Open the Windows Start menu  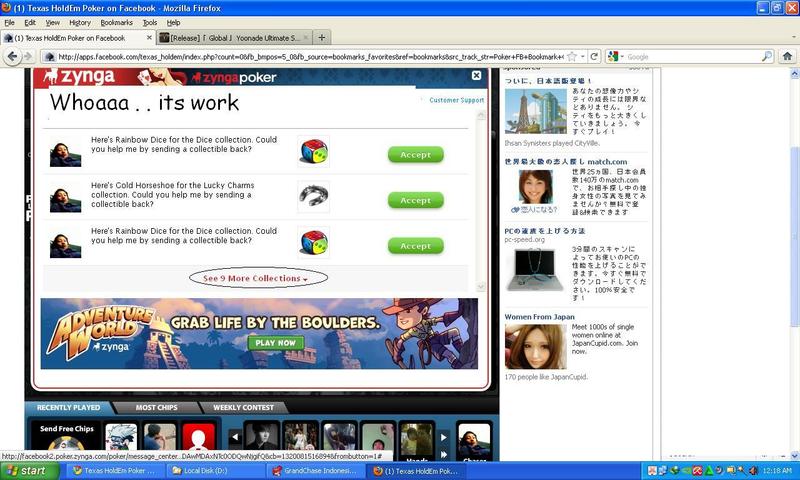pos(30,471)
